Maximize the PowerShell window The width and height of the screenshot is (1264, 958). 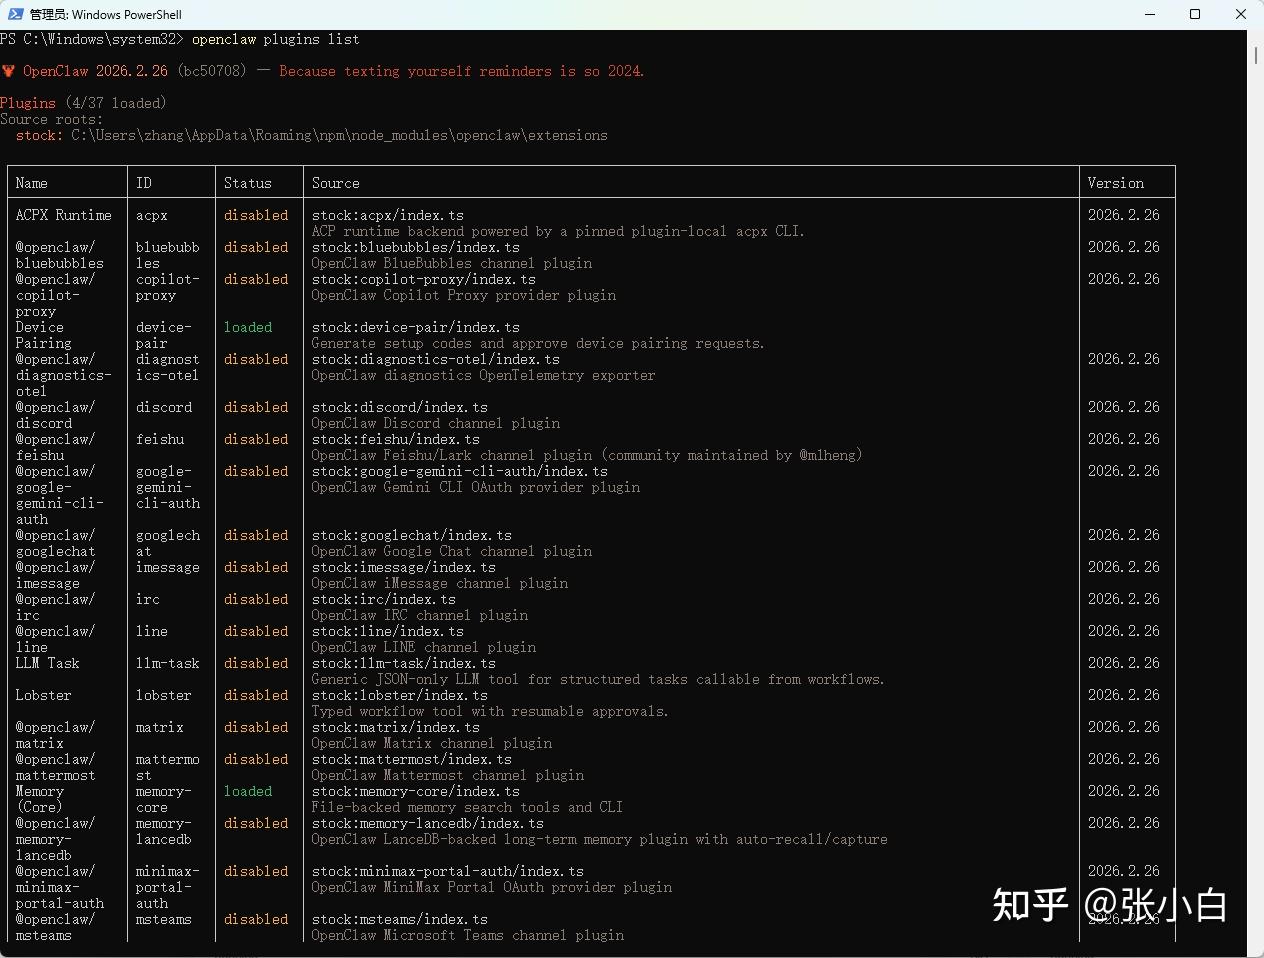[1195, 14]
